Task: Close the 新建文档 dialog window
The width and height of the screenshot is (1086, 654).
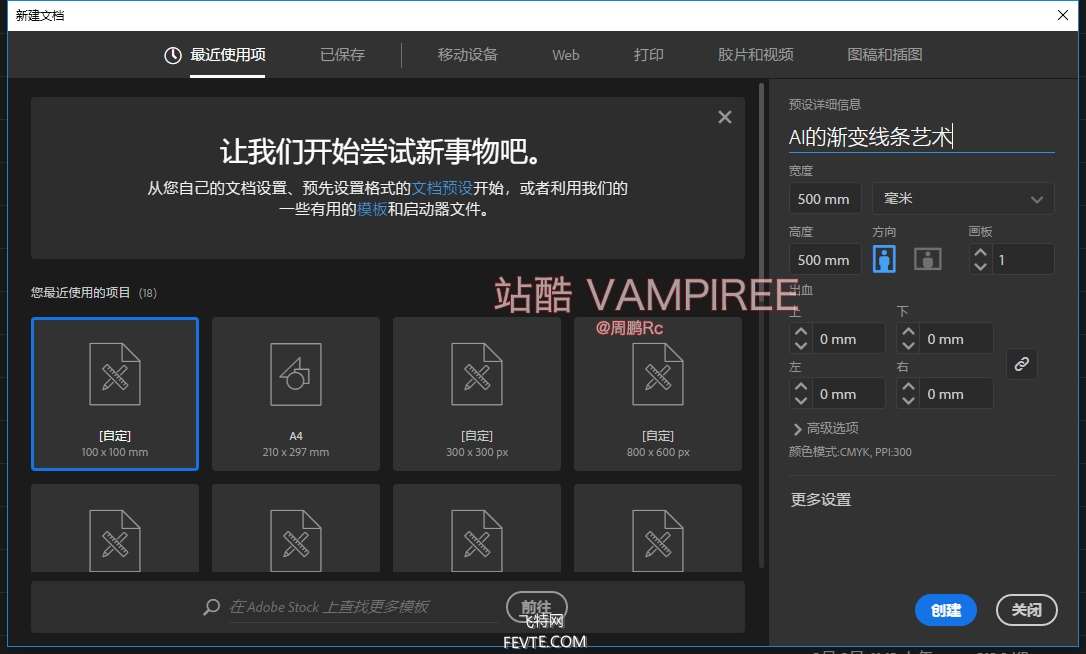Action: click(x=1062, y=15)
